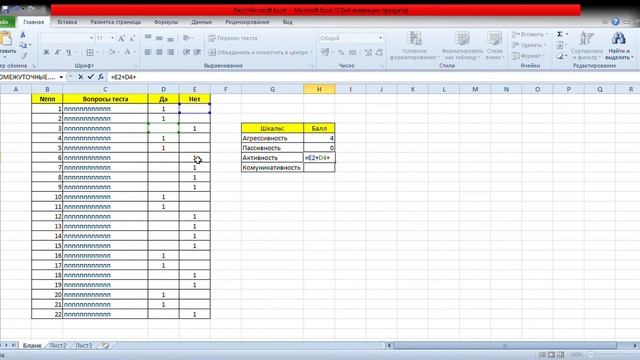Open Conditional Formatting (Условное форматирование)
Image resolution: width=640 pixels, height=360 pixels.
(x=414, y=46)
